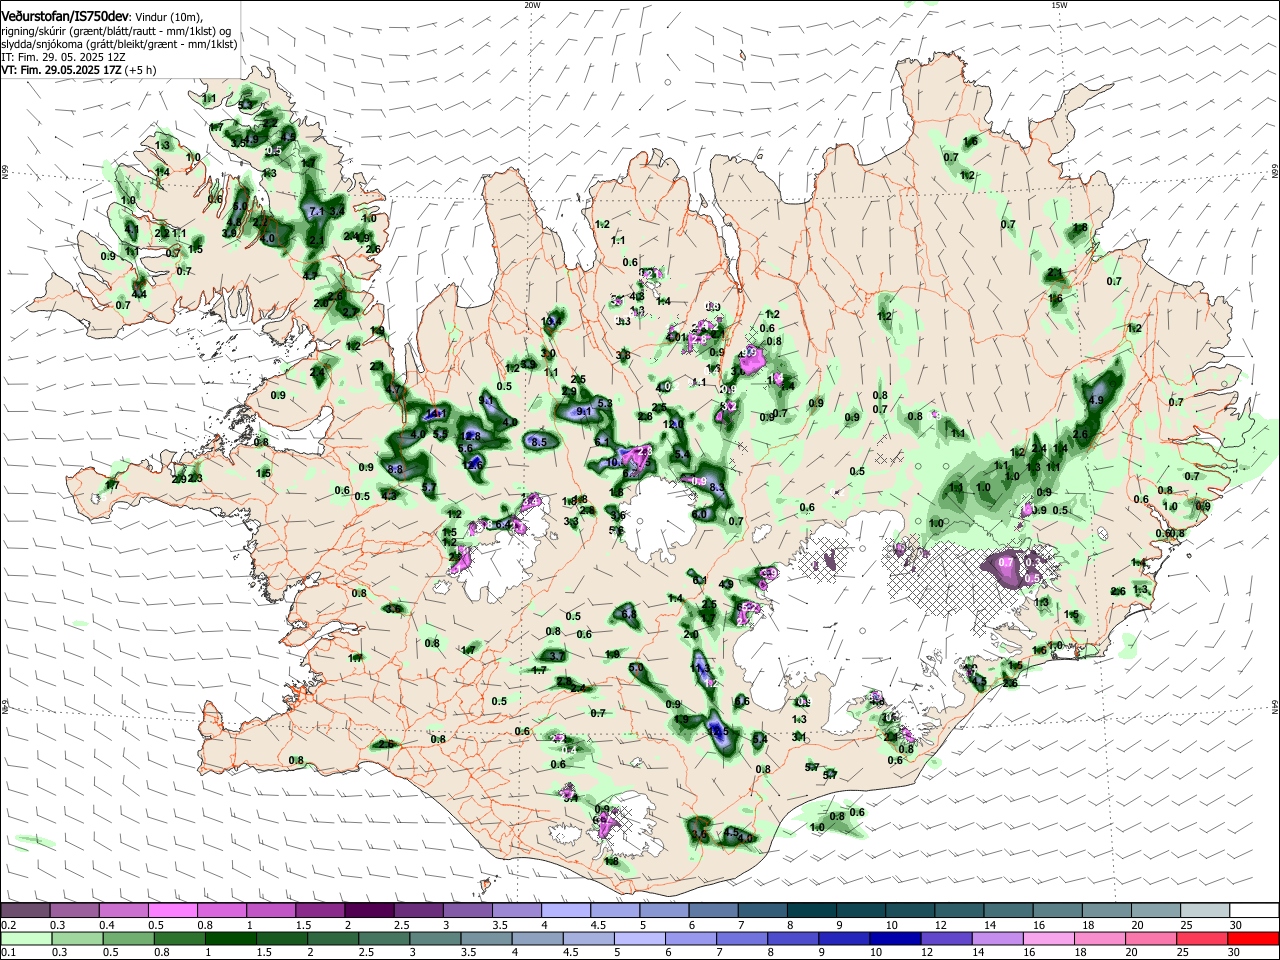Click the 20W longitude label
1280x960 pixels.
tap(532, 5)
